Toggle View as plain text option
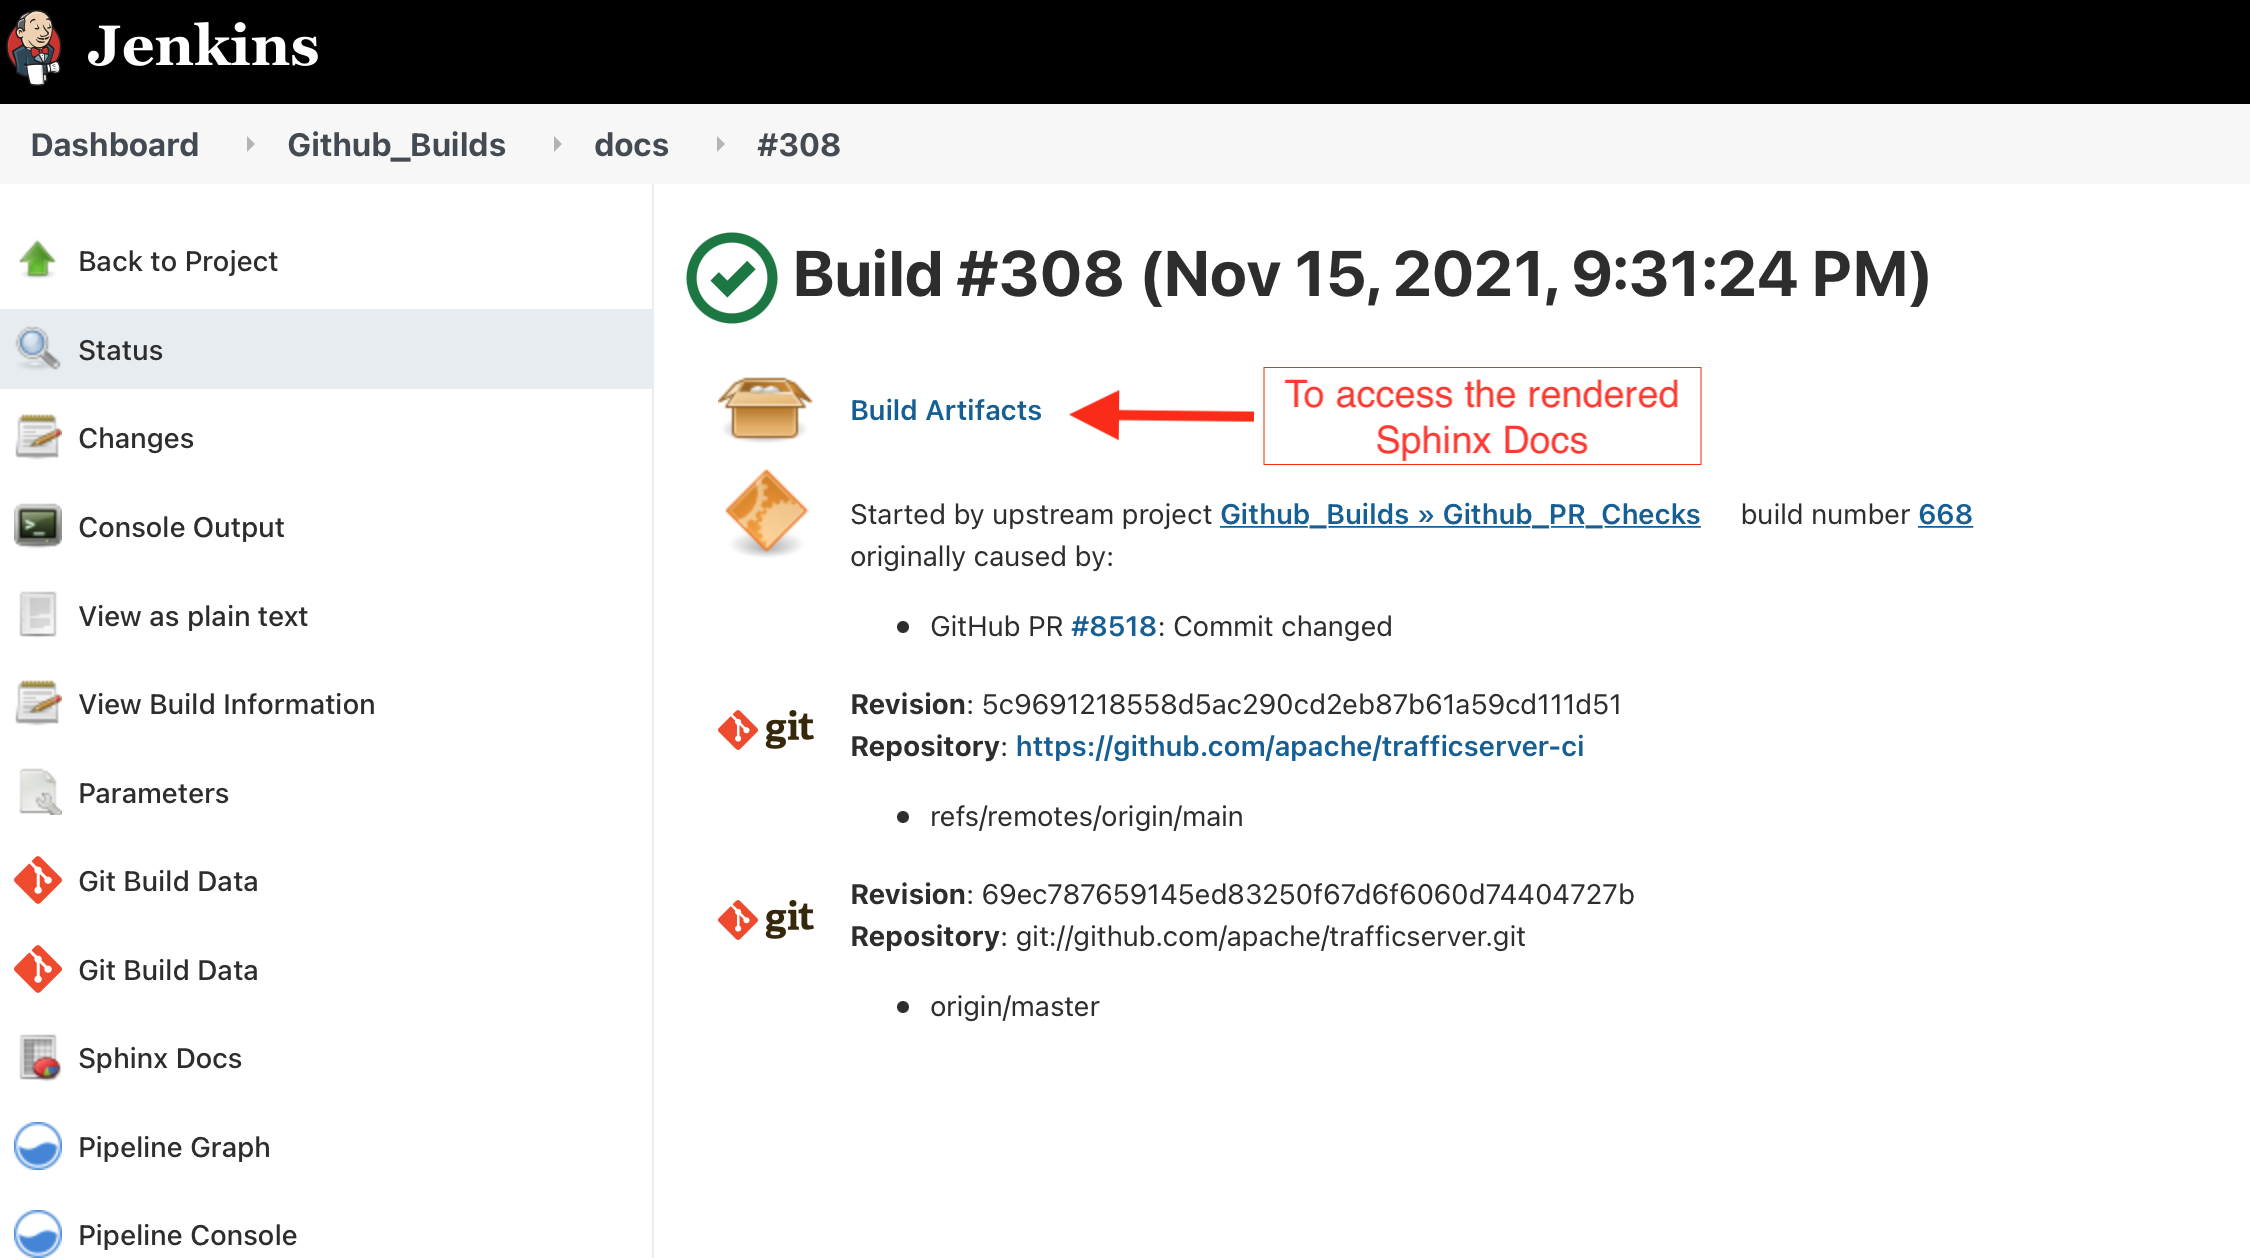 [x=193, y=615]
